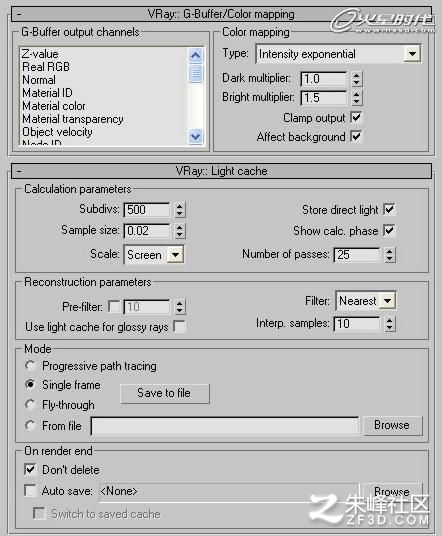
Task: Click the Subdivs spinner arrows
Action: click(x=179, y=210)
